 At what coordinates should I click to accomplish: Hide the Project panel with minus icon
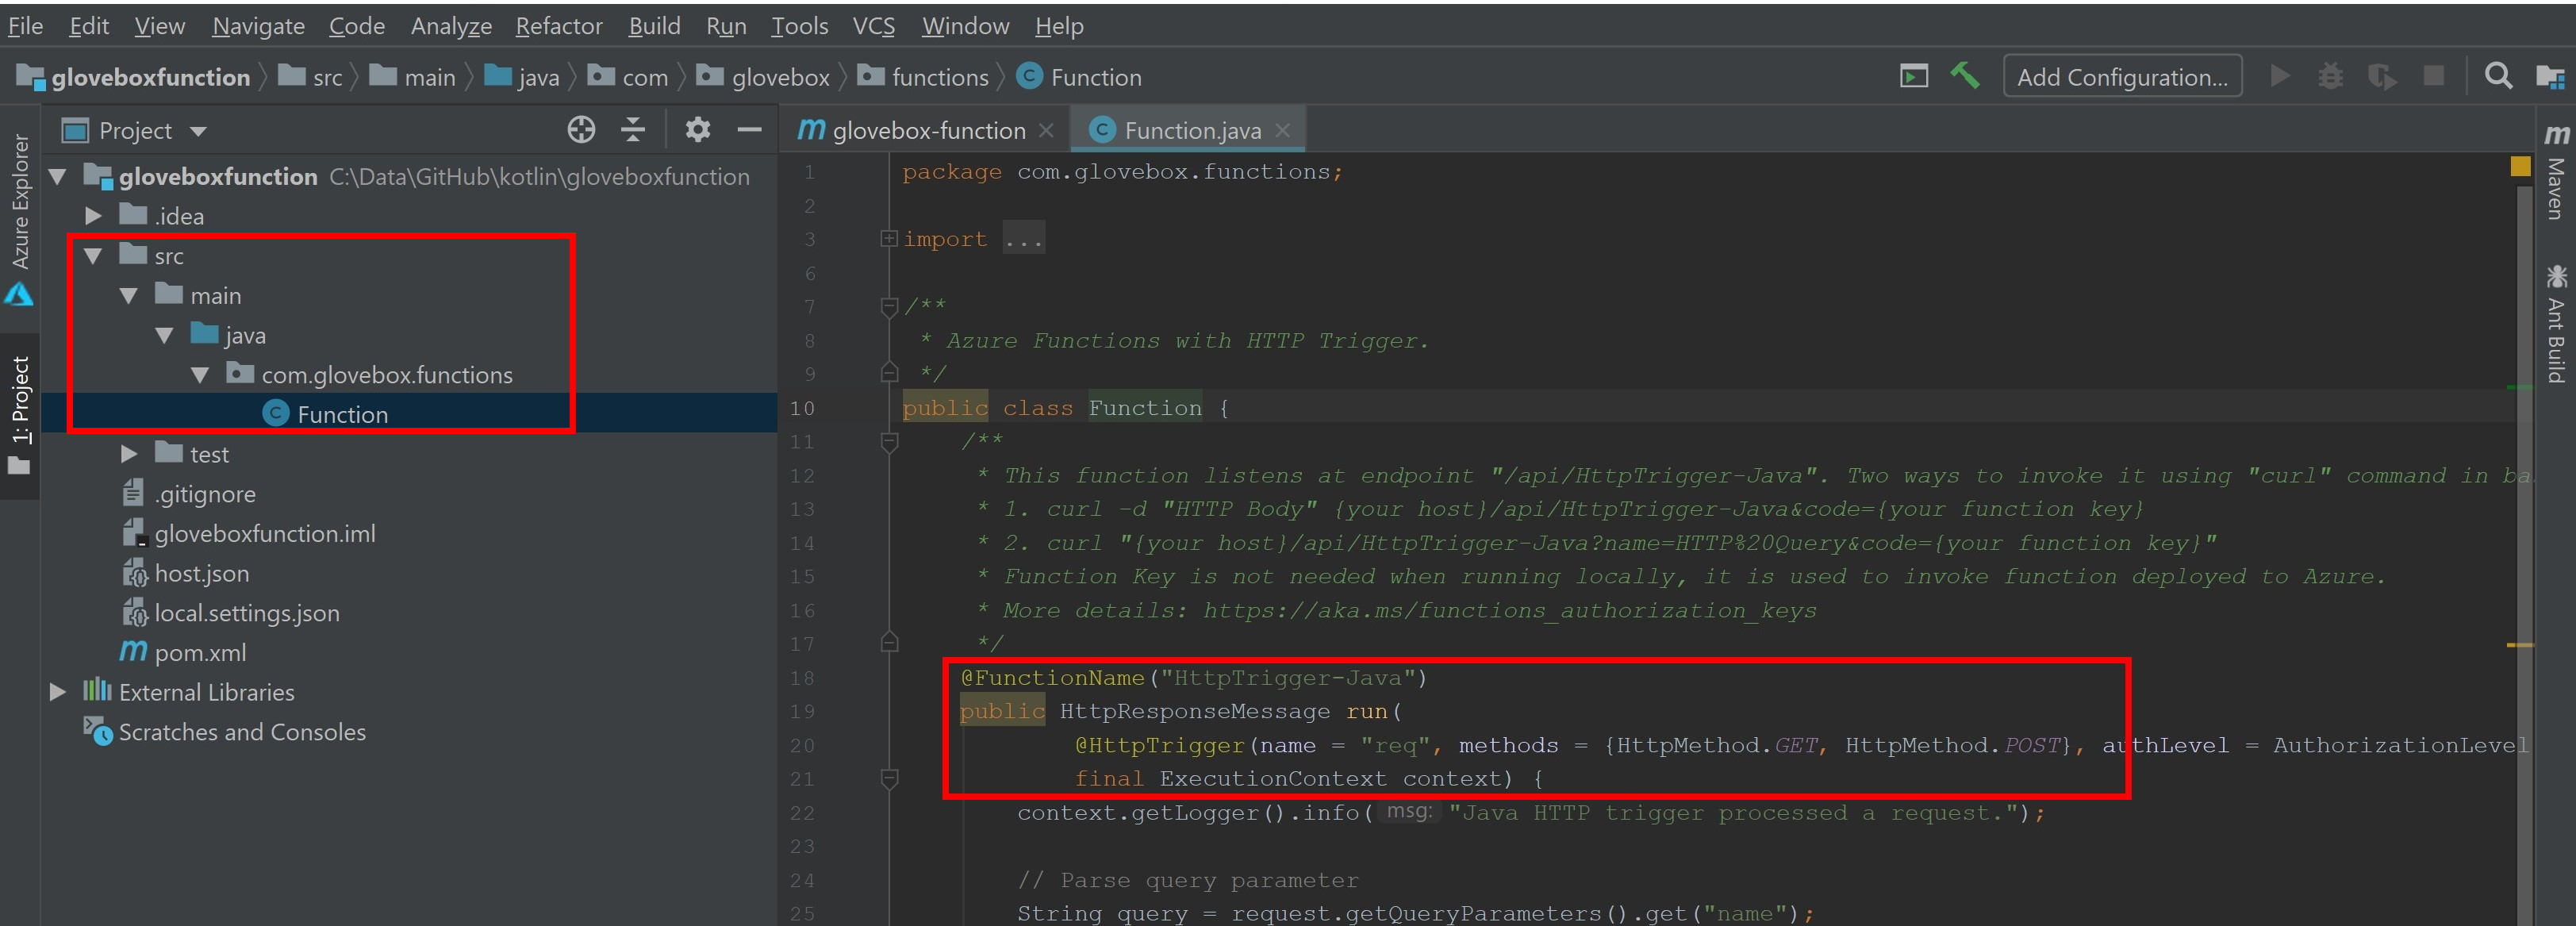[749, 130]
